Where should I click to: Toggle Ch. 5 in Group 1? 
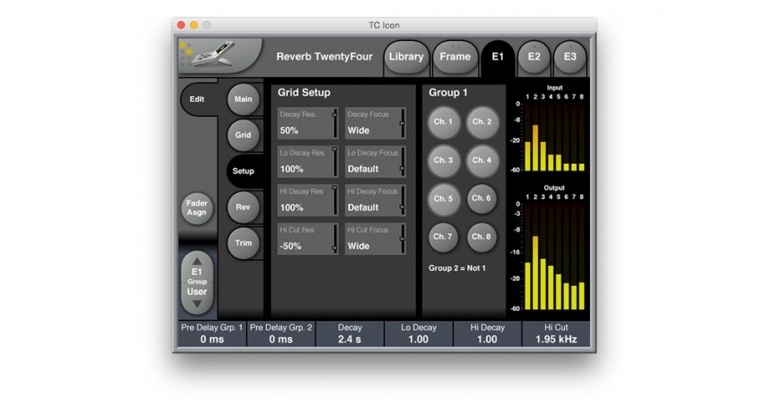click(x=443, y=198)
